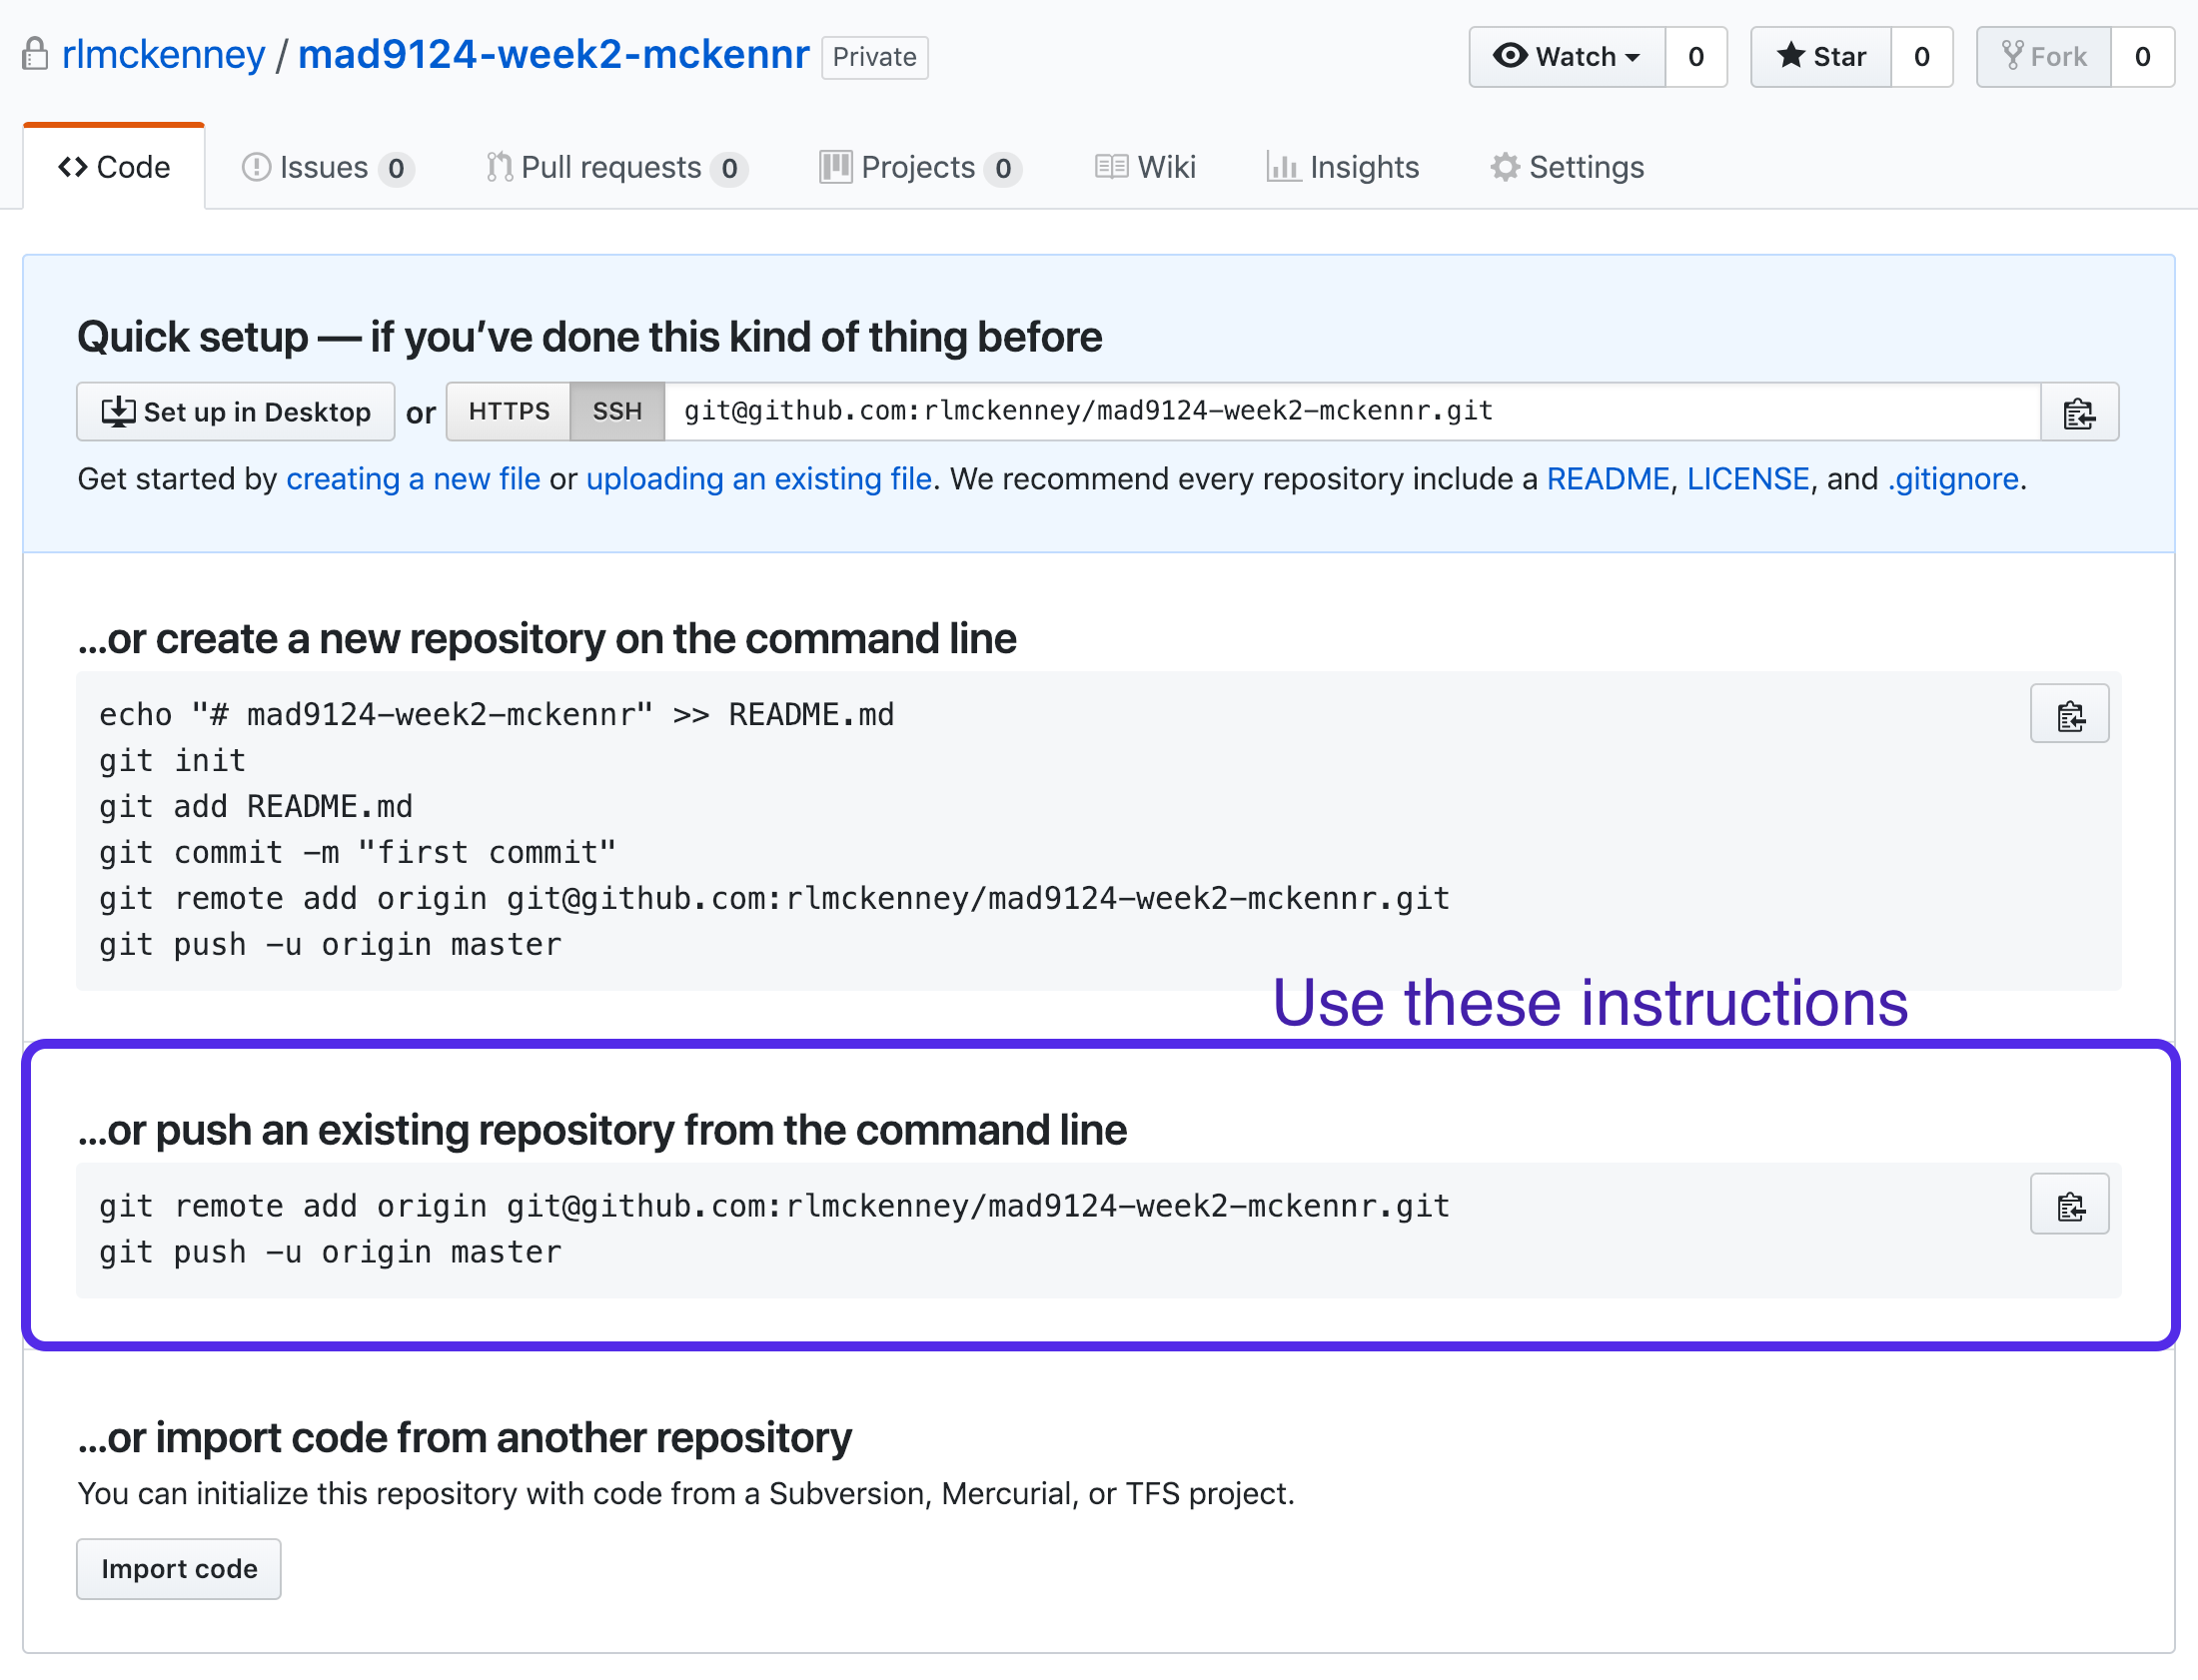Go to the Projects tab
Screen dimensions: 2198x1680
click(920, 167)
